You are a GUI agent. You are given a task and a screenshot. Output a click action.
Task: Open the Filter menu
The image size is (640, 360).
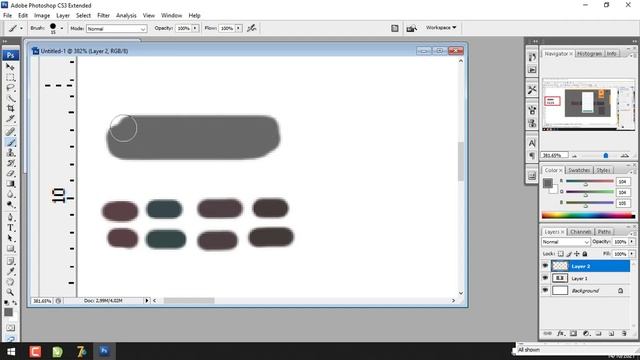coord(103,15)
